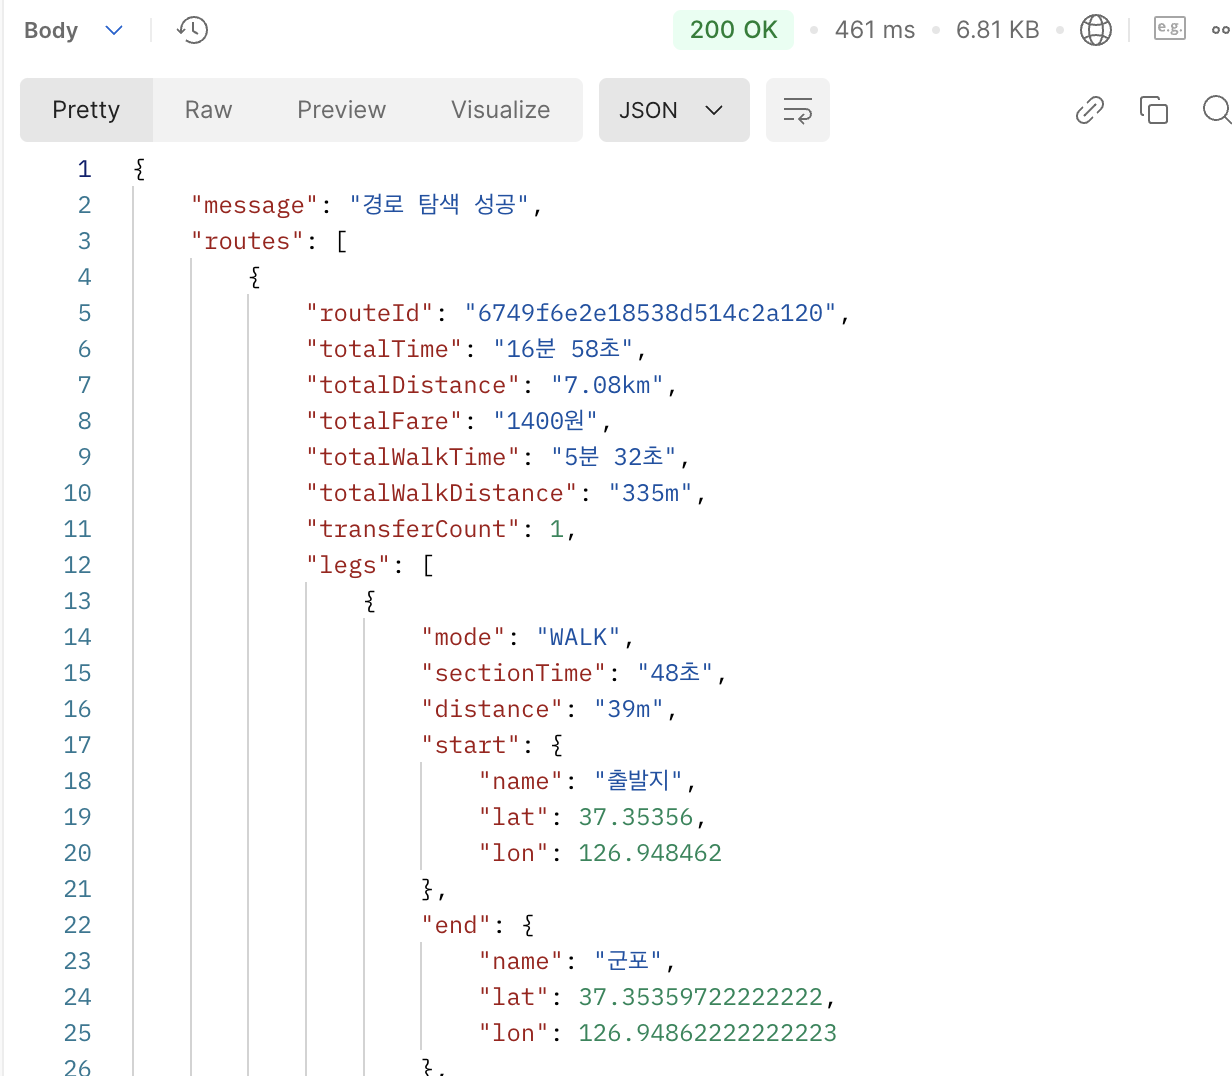Open the Visualize tab
This screenshot has height=1076, width=1232.
(x=500, y=110)
